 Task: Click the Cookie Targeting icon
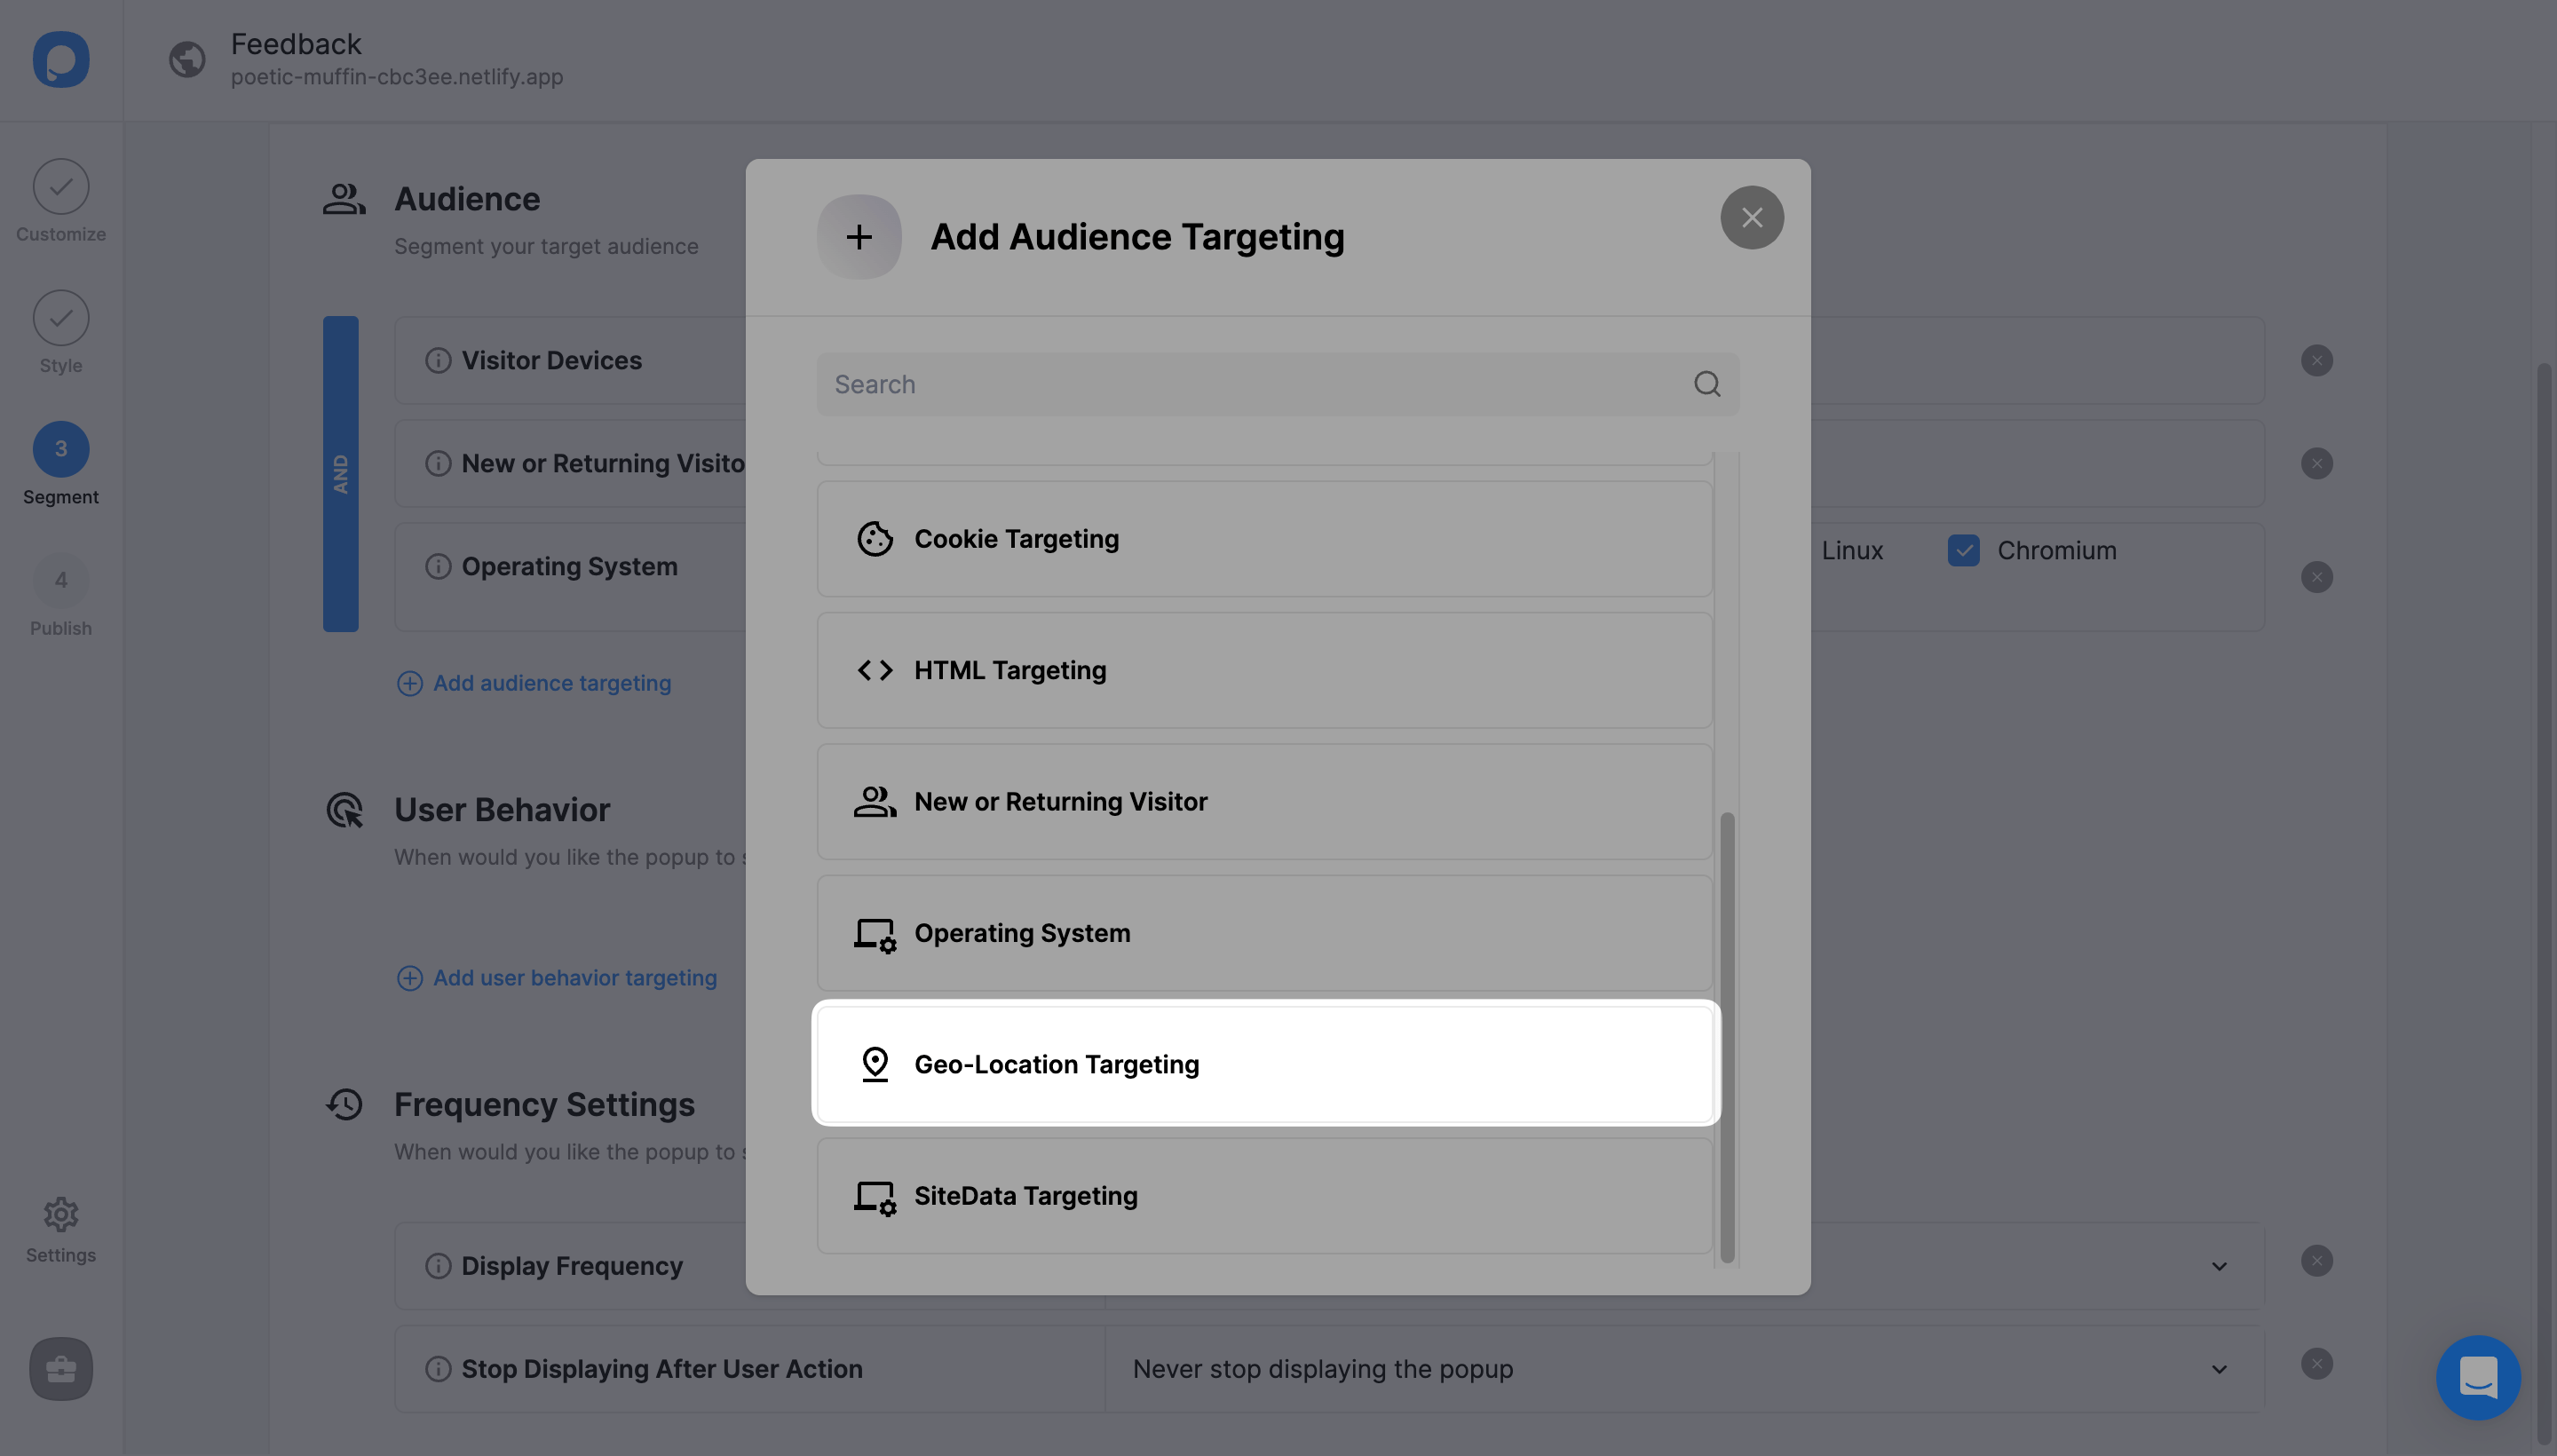pos(875,537)
